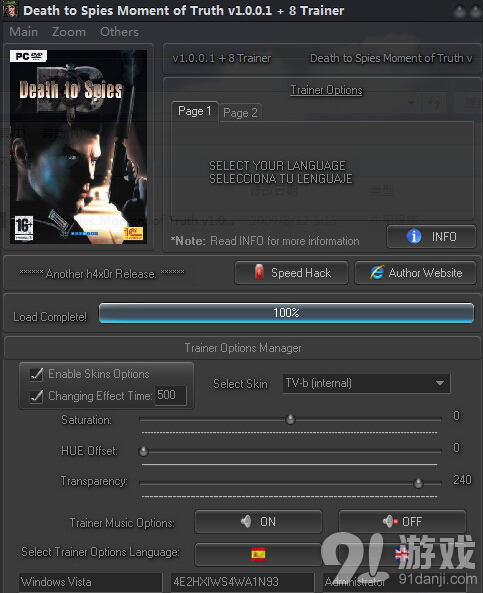This screenshot has width=483, height=593.
Task: Click the Trainer Options heading link
Action: (x=326, y=90)
